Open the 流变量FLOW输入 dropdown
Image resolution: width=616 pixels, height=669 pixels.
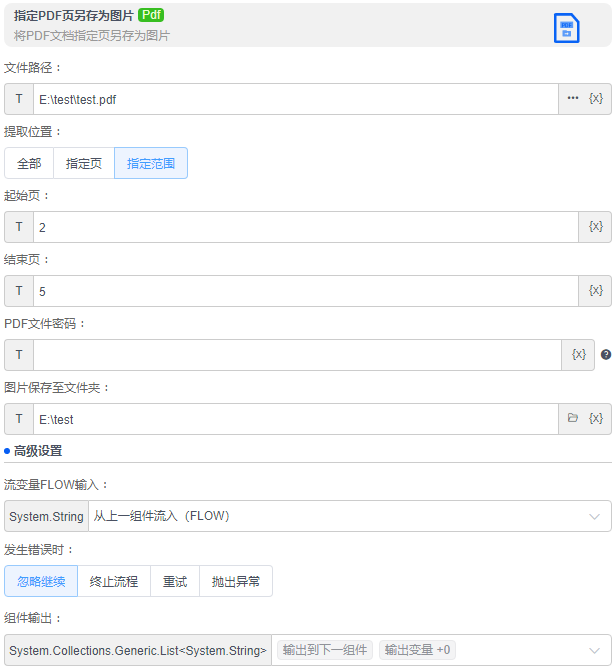(350, 516)
